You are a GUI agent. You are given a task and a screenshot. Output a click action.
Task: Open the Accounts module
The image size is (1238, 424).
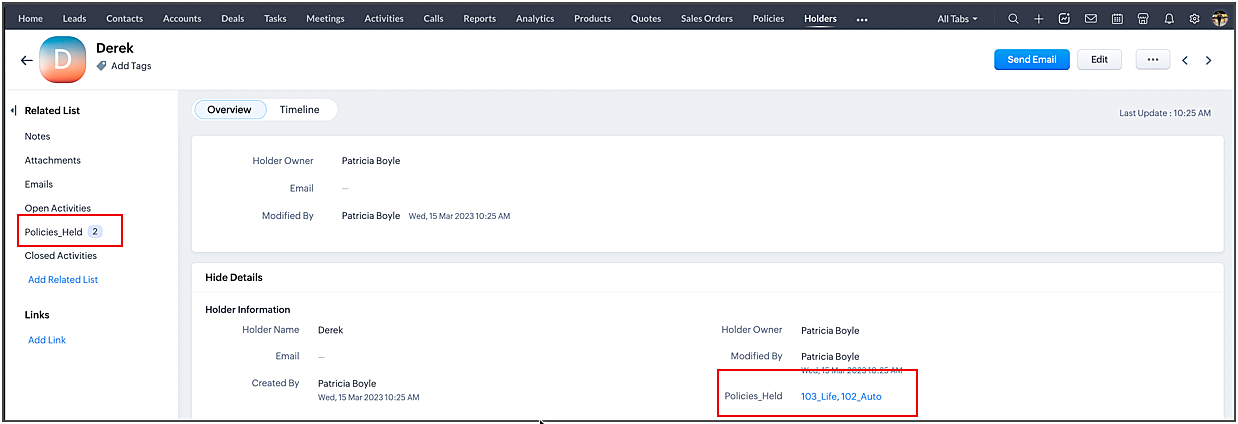tap(182, 19)
